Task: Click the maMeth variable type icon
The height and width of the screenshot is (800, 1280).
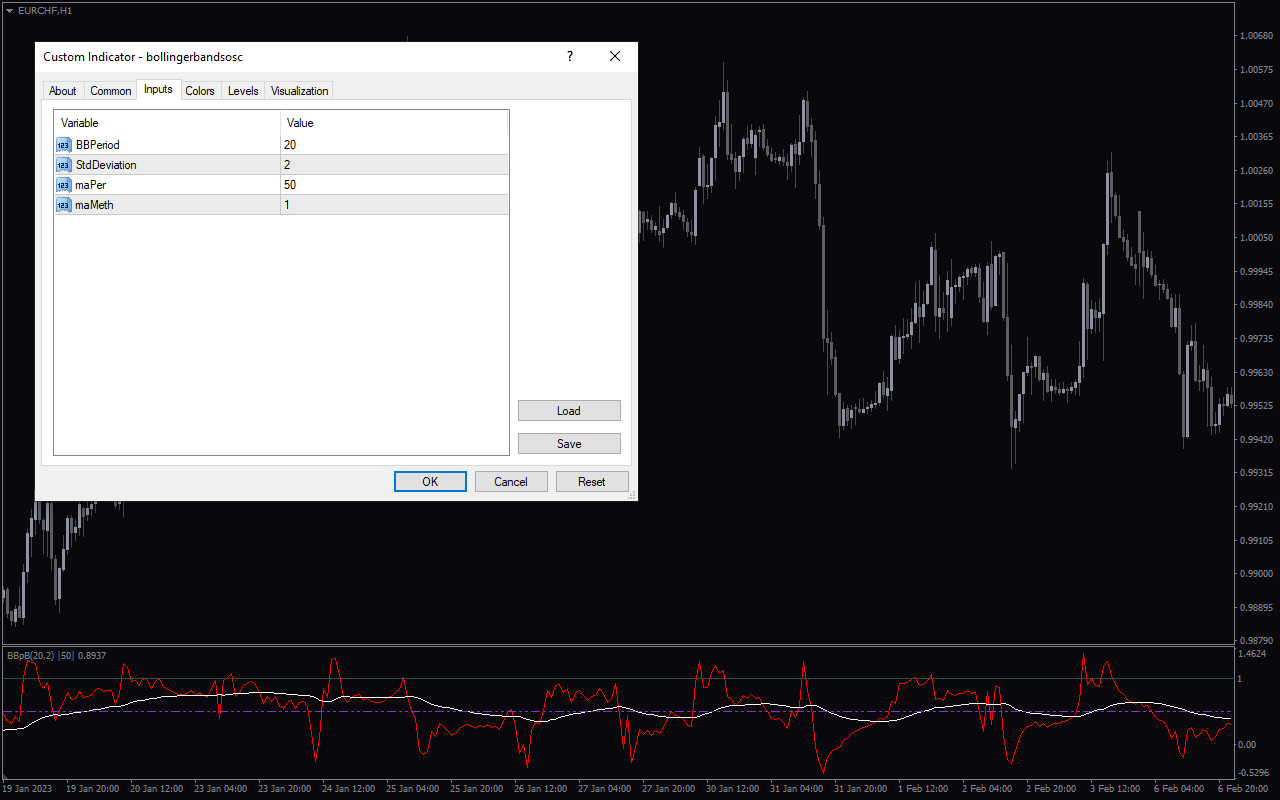Action: (x=63, y=205)
